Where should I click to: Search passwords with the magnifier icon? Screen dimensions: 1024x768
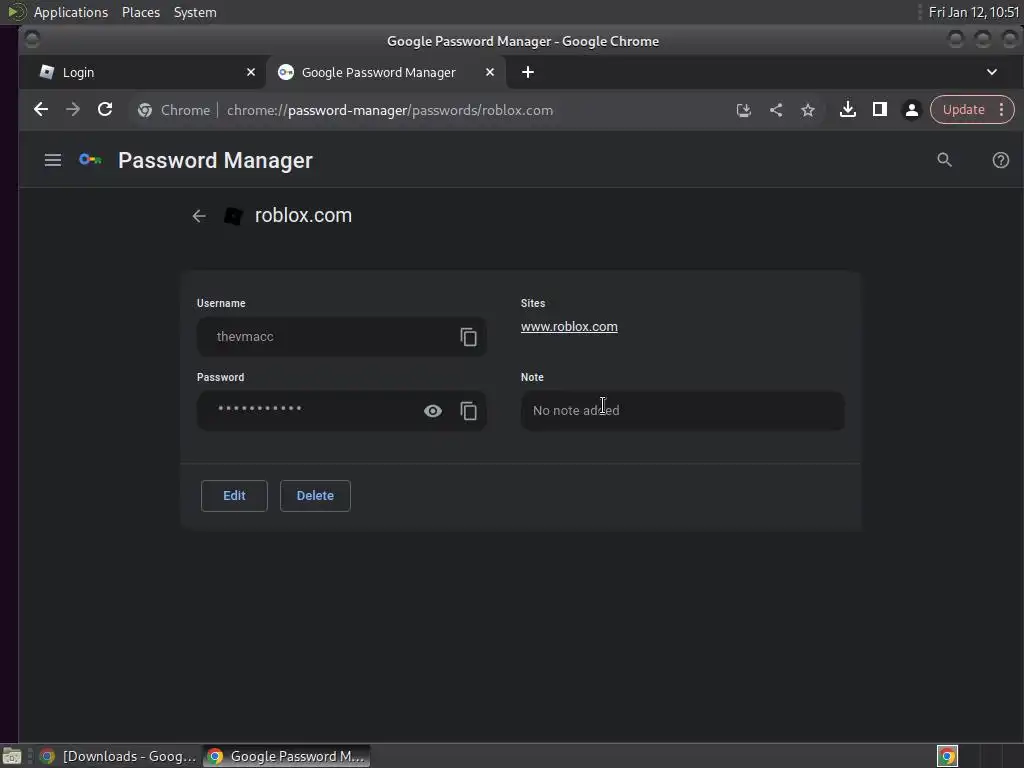click(944, 160)
